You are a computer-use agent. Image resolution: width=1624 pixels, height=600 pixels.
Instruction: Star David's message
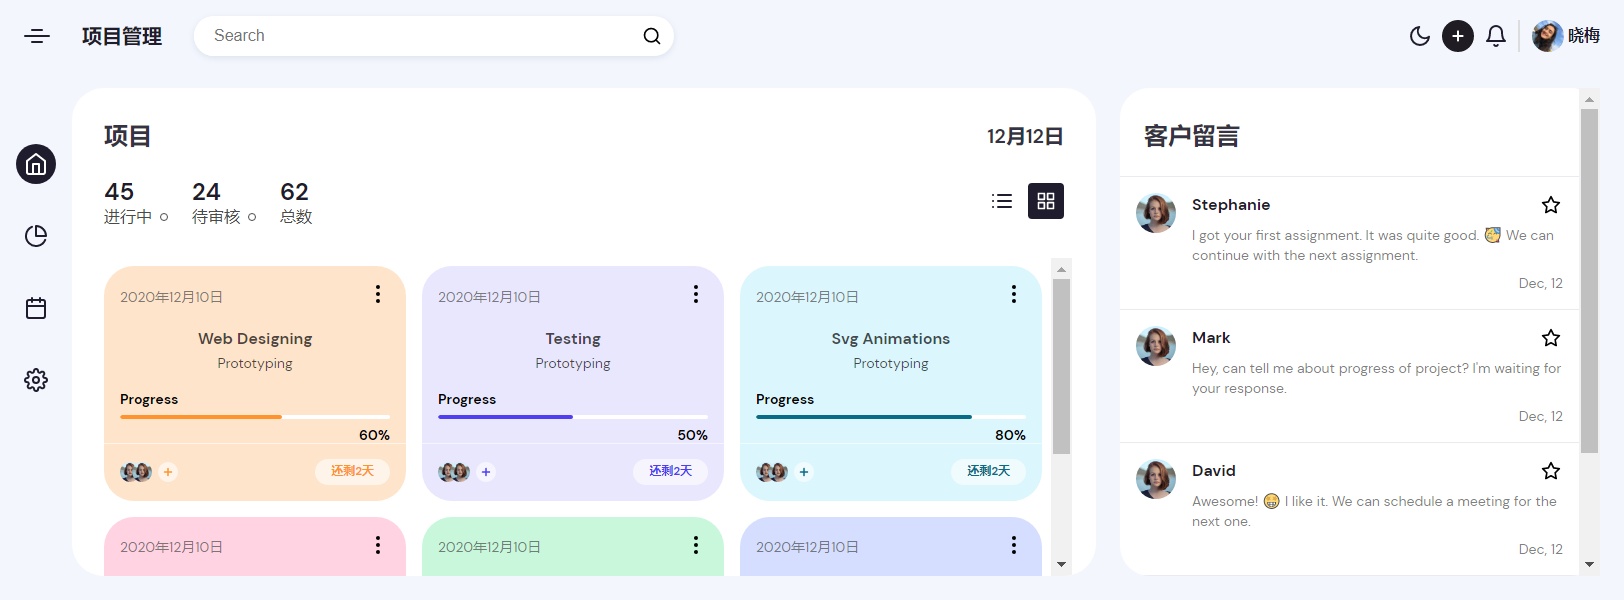pos(1551,471)
